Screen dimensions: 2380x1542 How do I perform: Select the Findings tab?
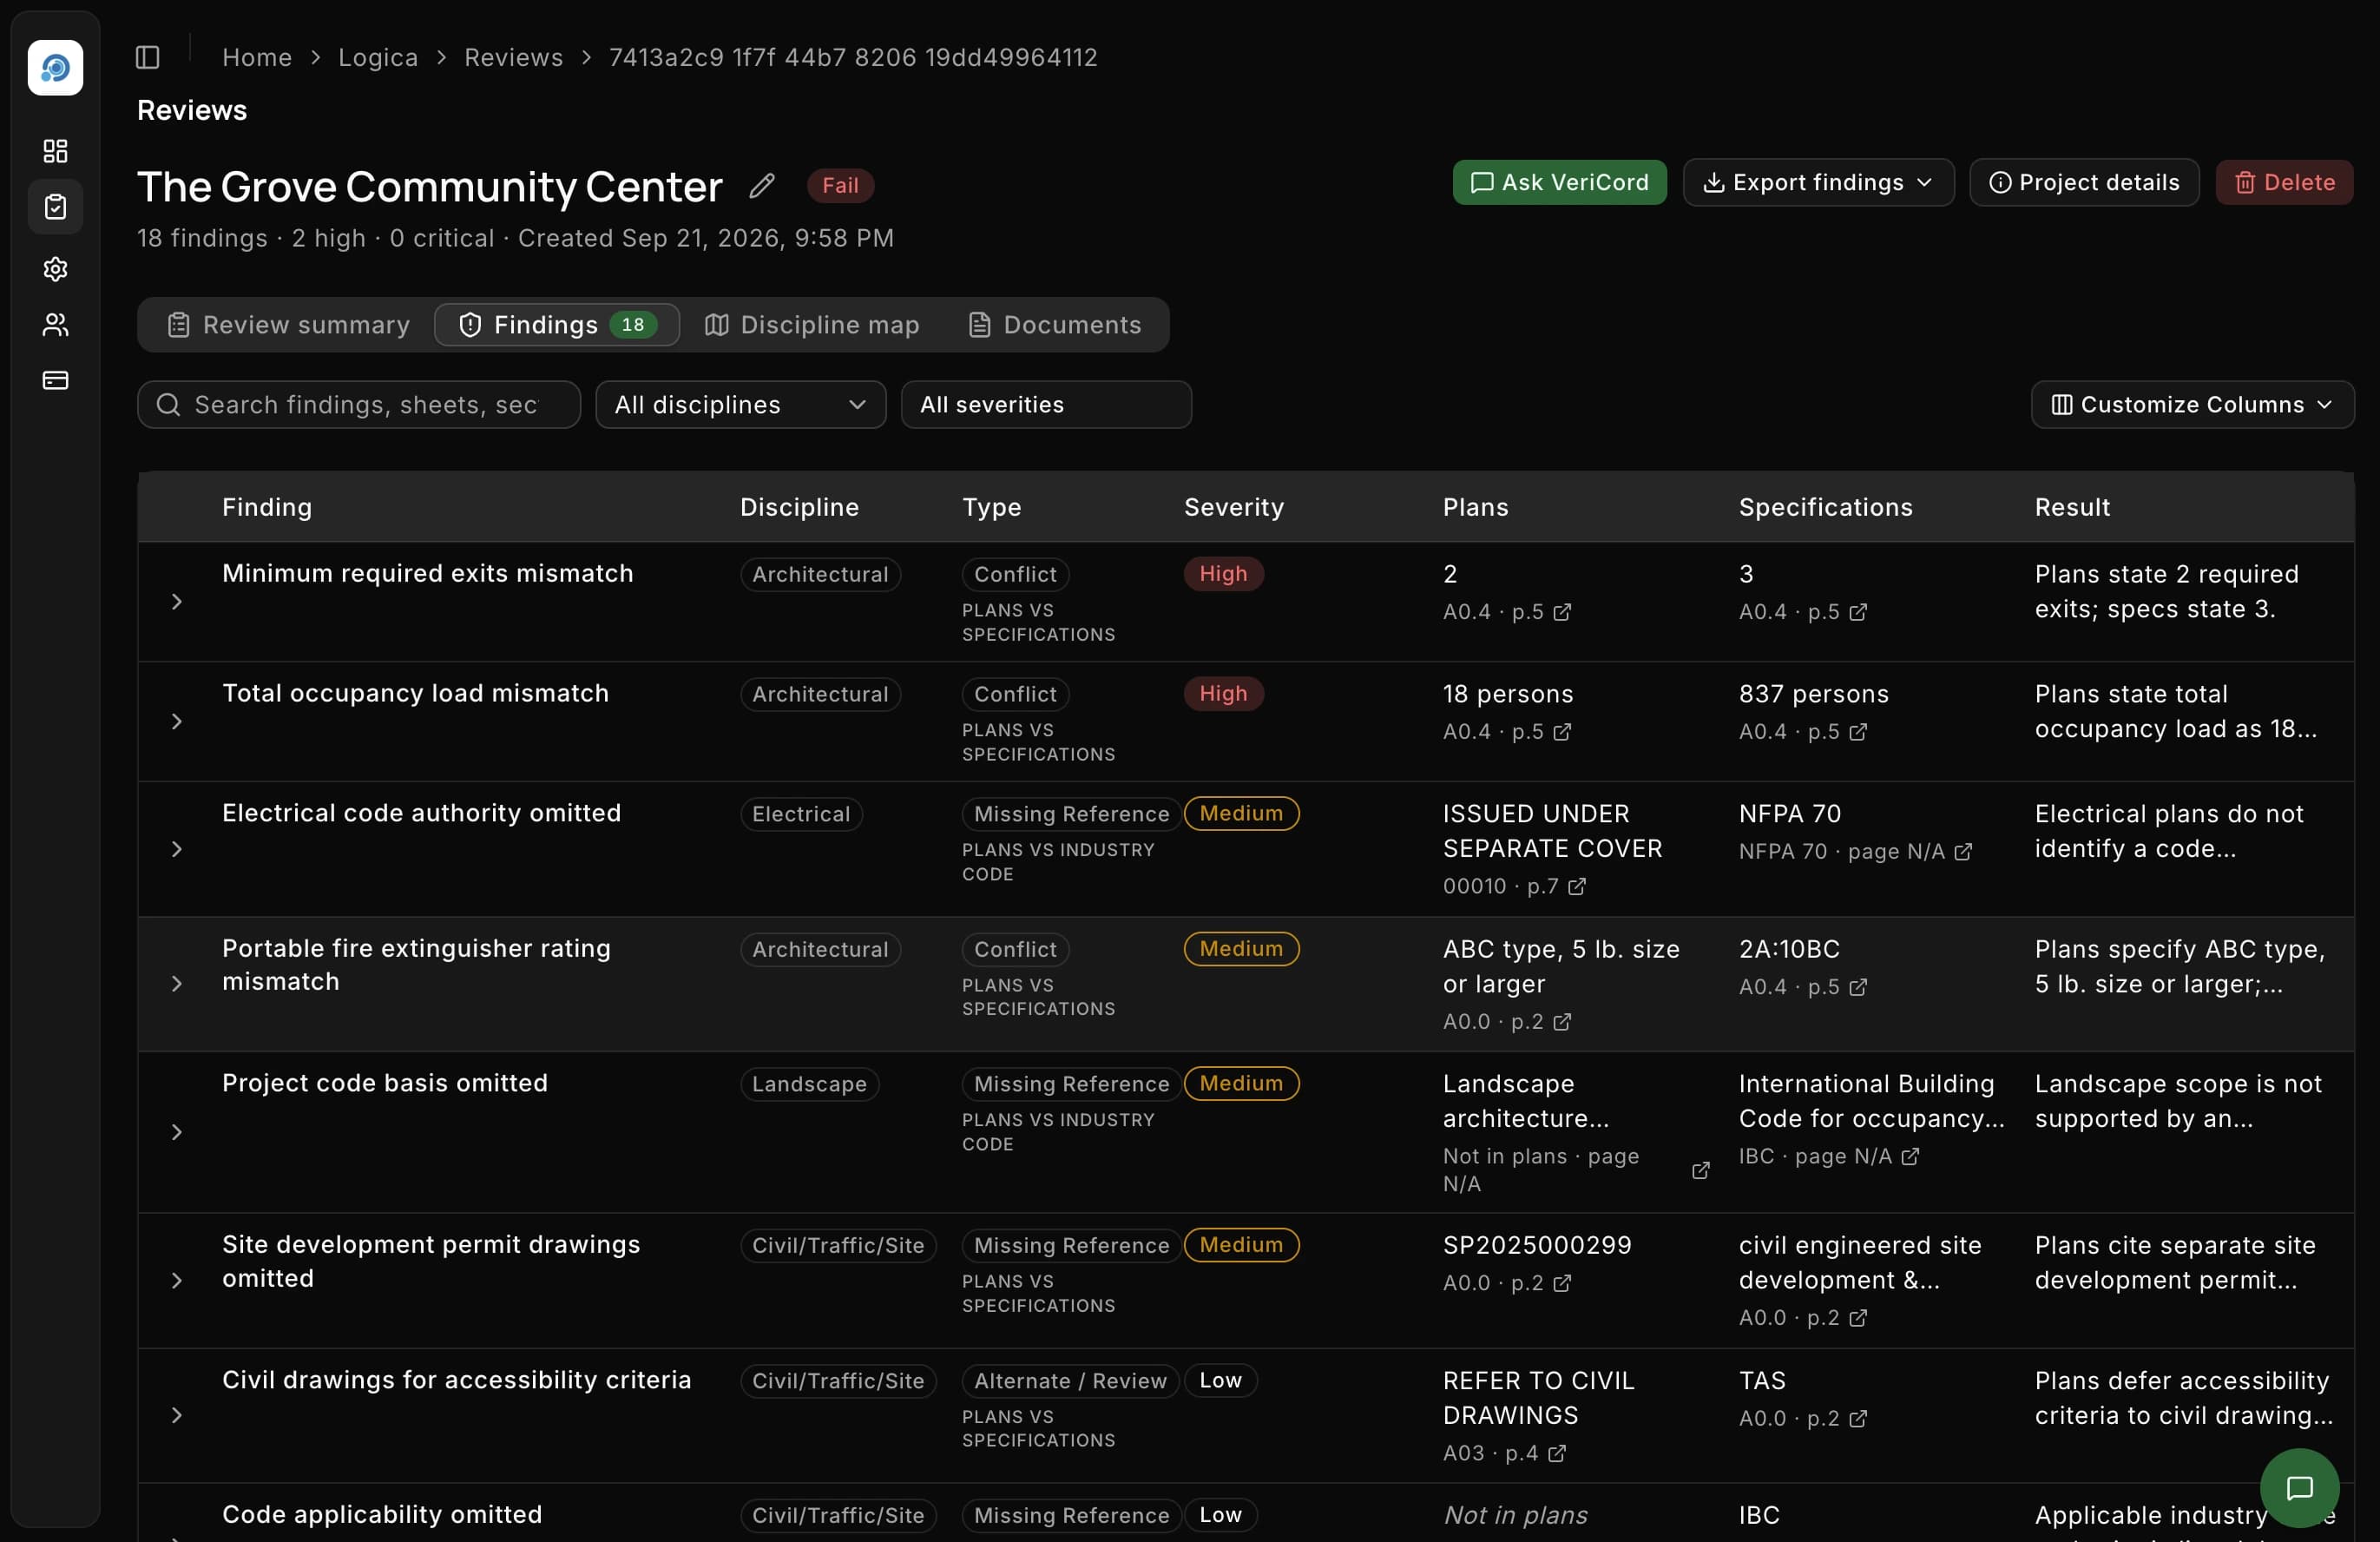557,325
